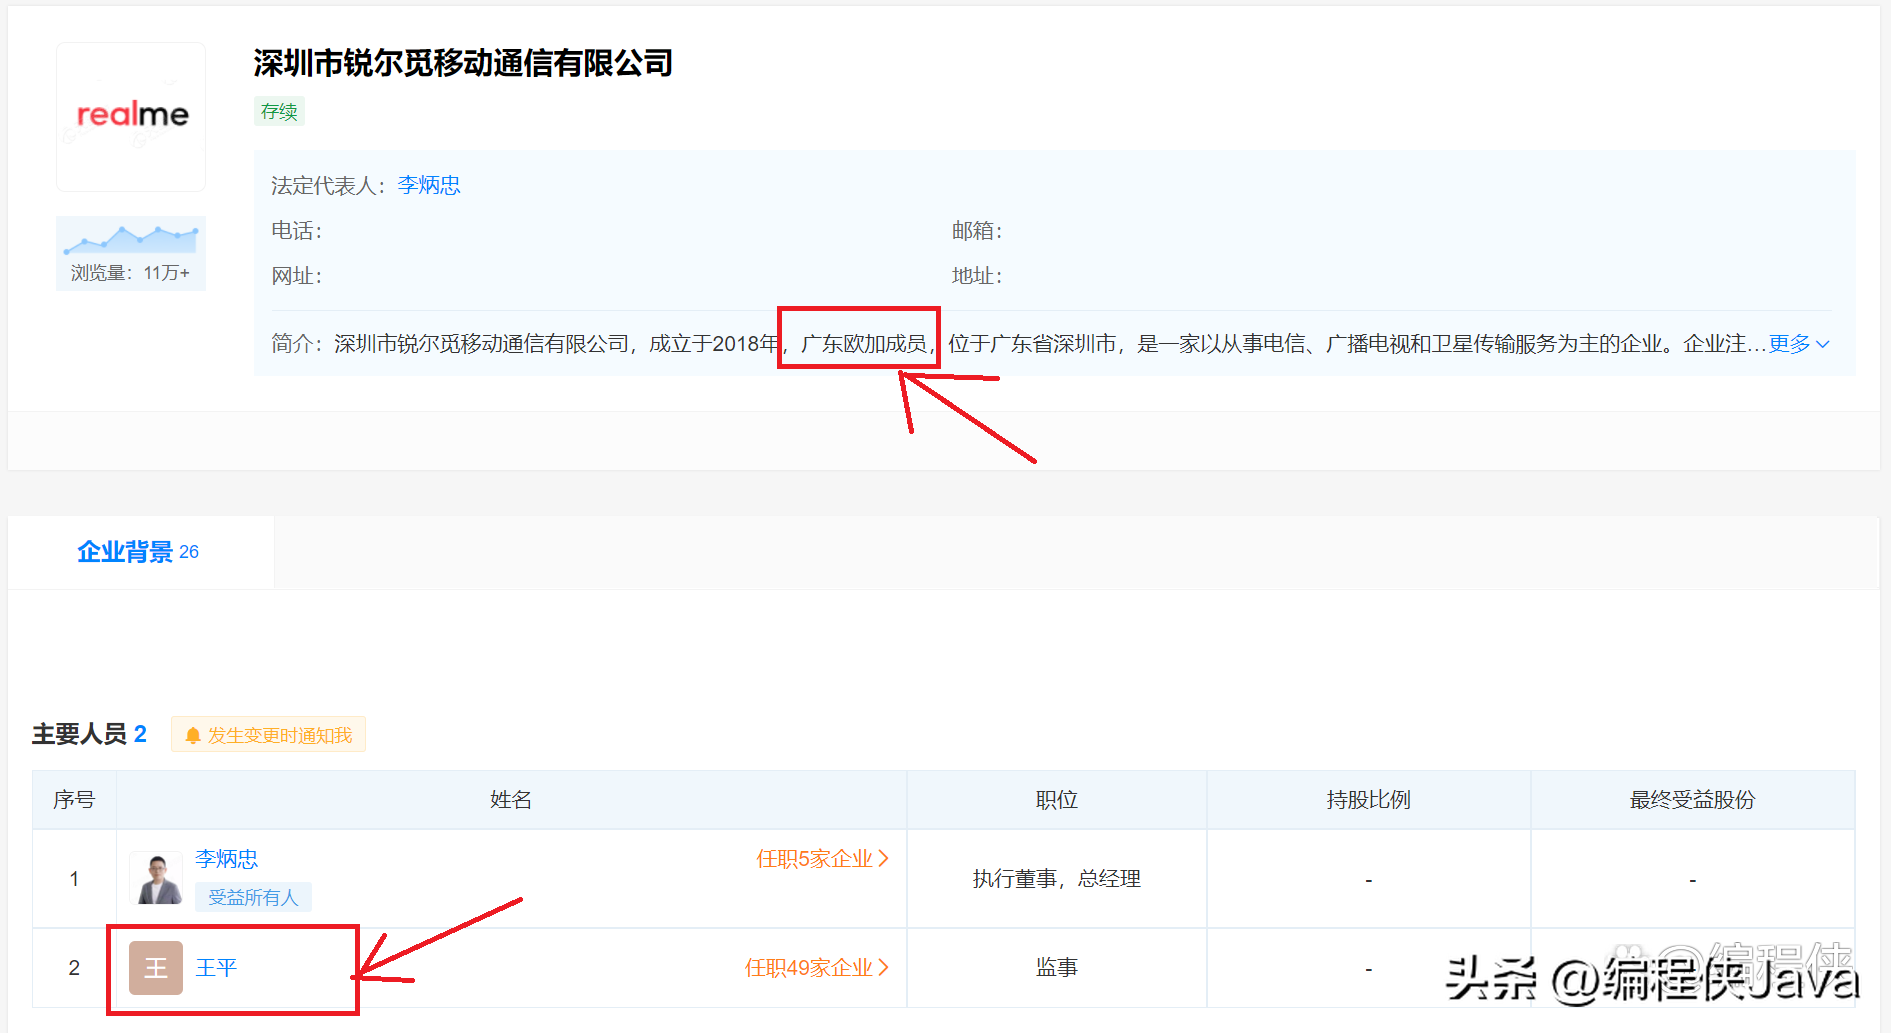Screen dimensions: 1891x1033
Task: Click the 职位 column header
Action: (1057, 800)
